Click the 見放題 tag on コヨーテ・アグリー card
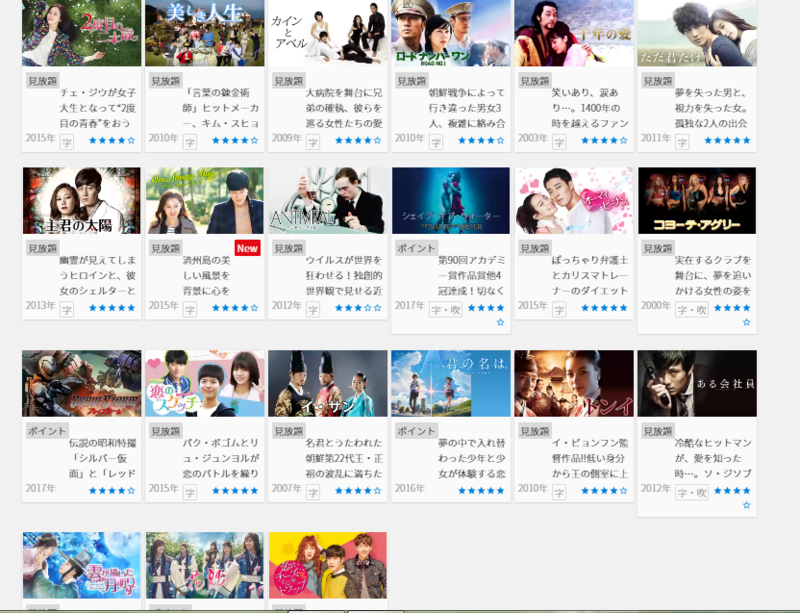 click(658, 248)
